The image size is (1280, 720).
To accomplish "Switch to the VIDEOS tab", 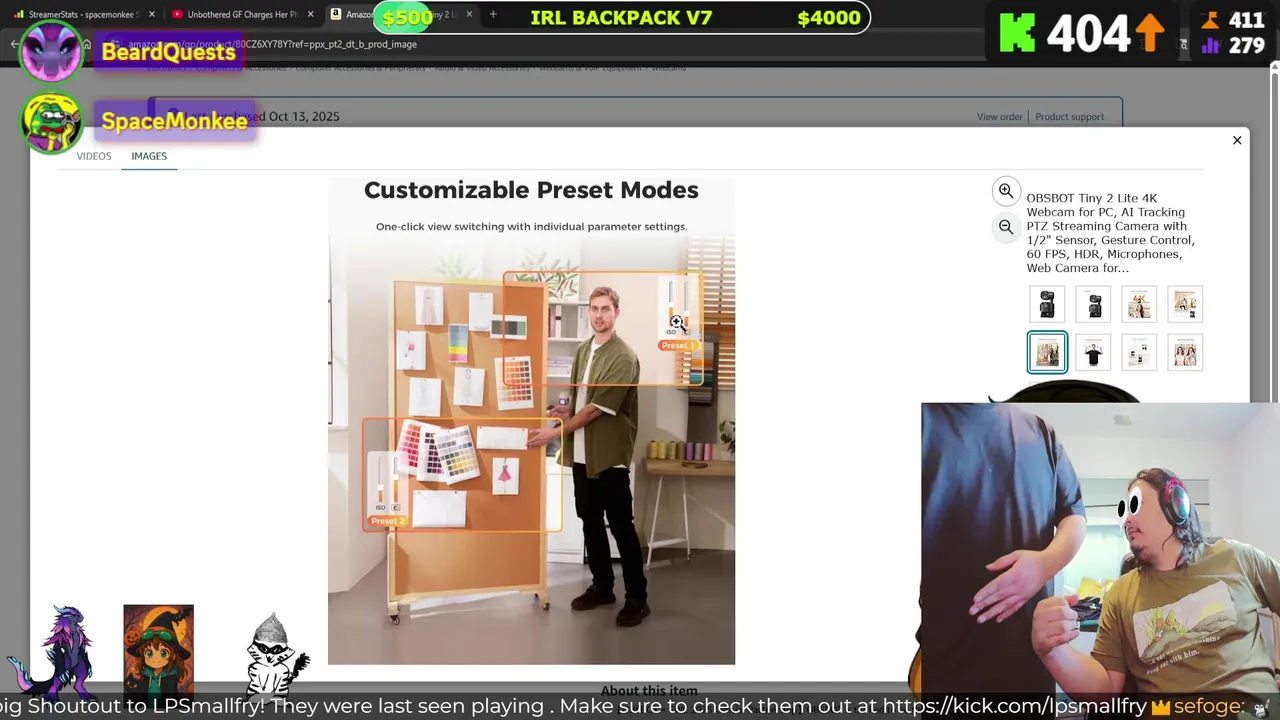I will [94, 156].
